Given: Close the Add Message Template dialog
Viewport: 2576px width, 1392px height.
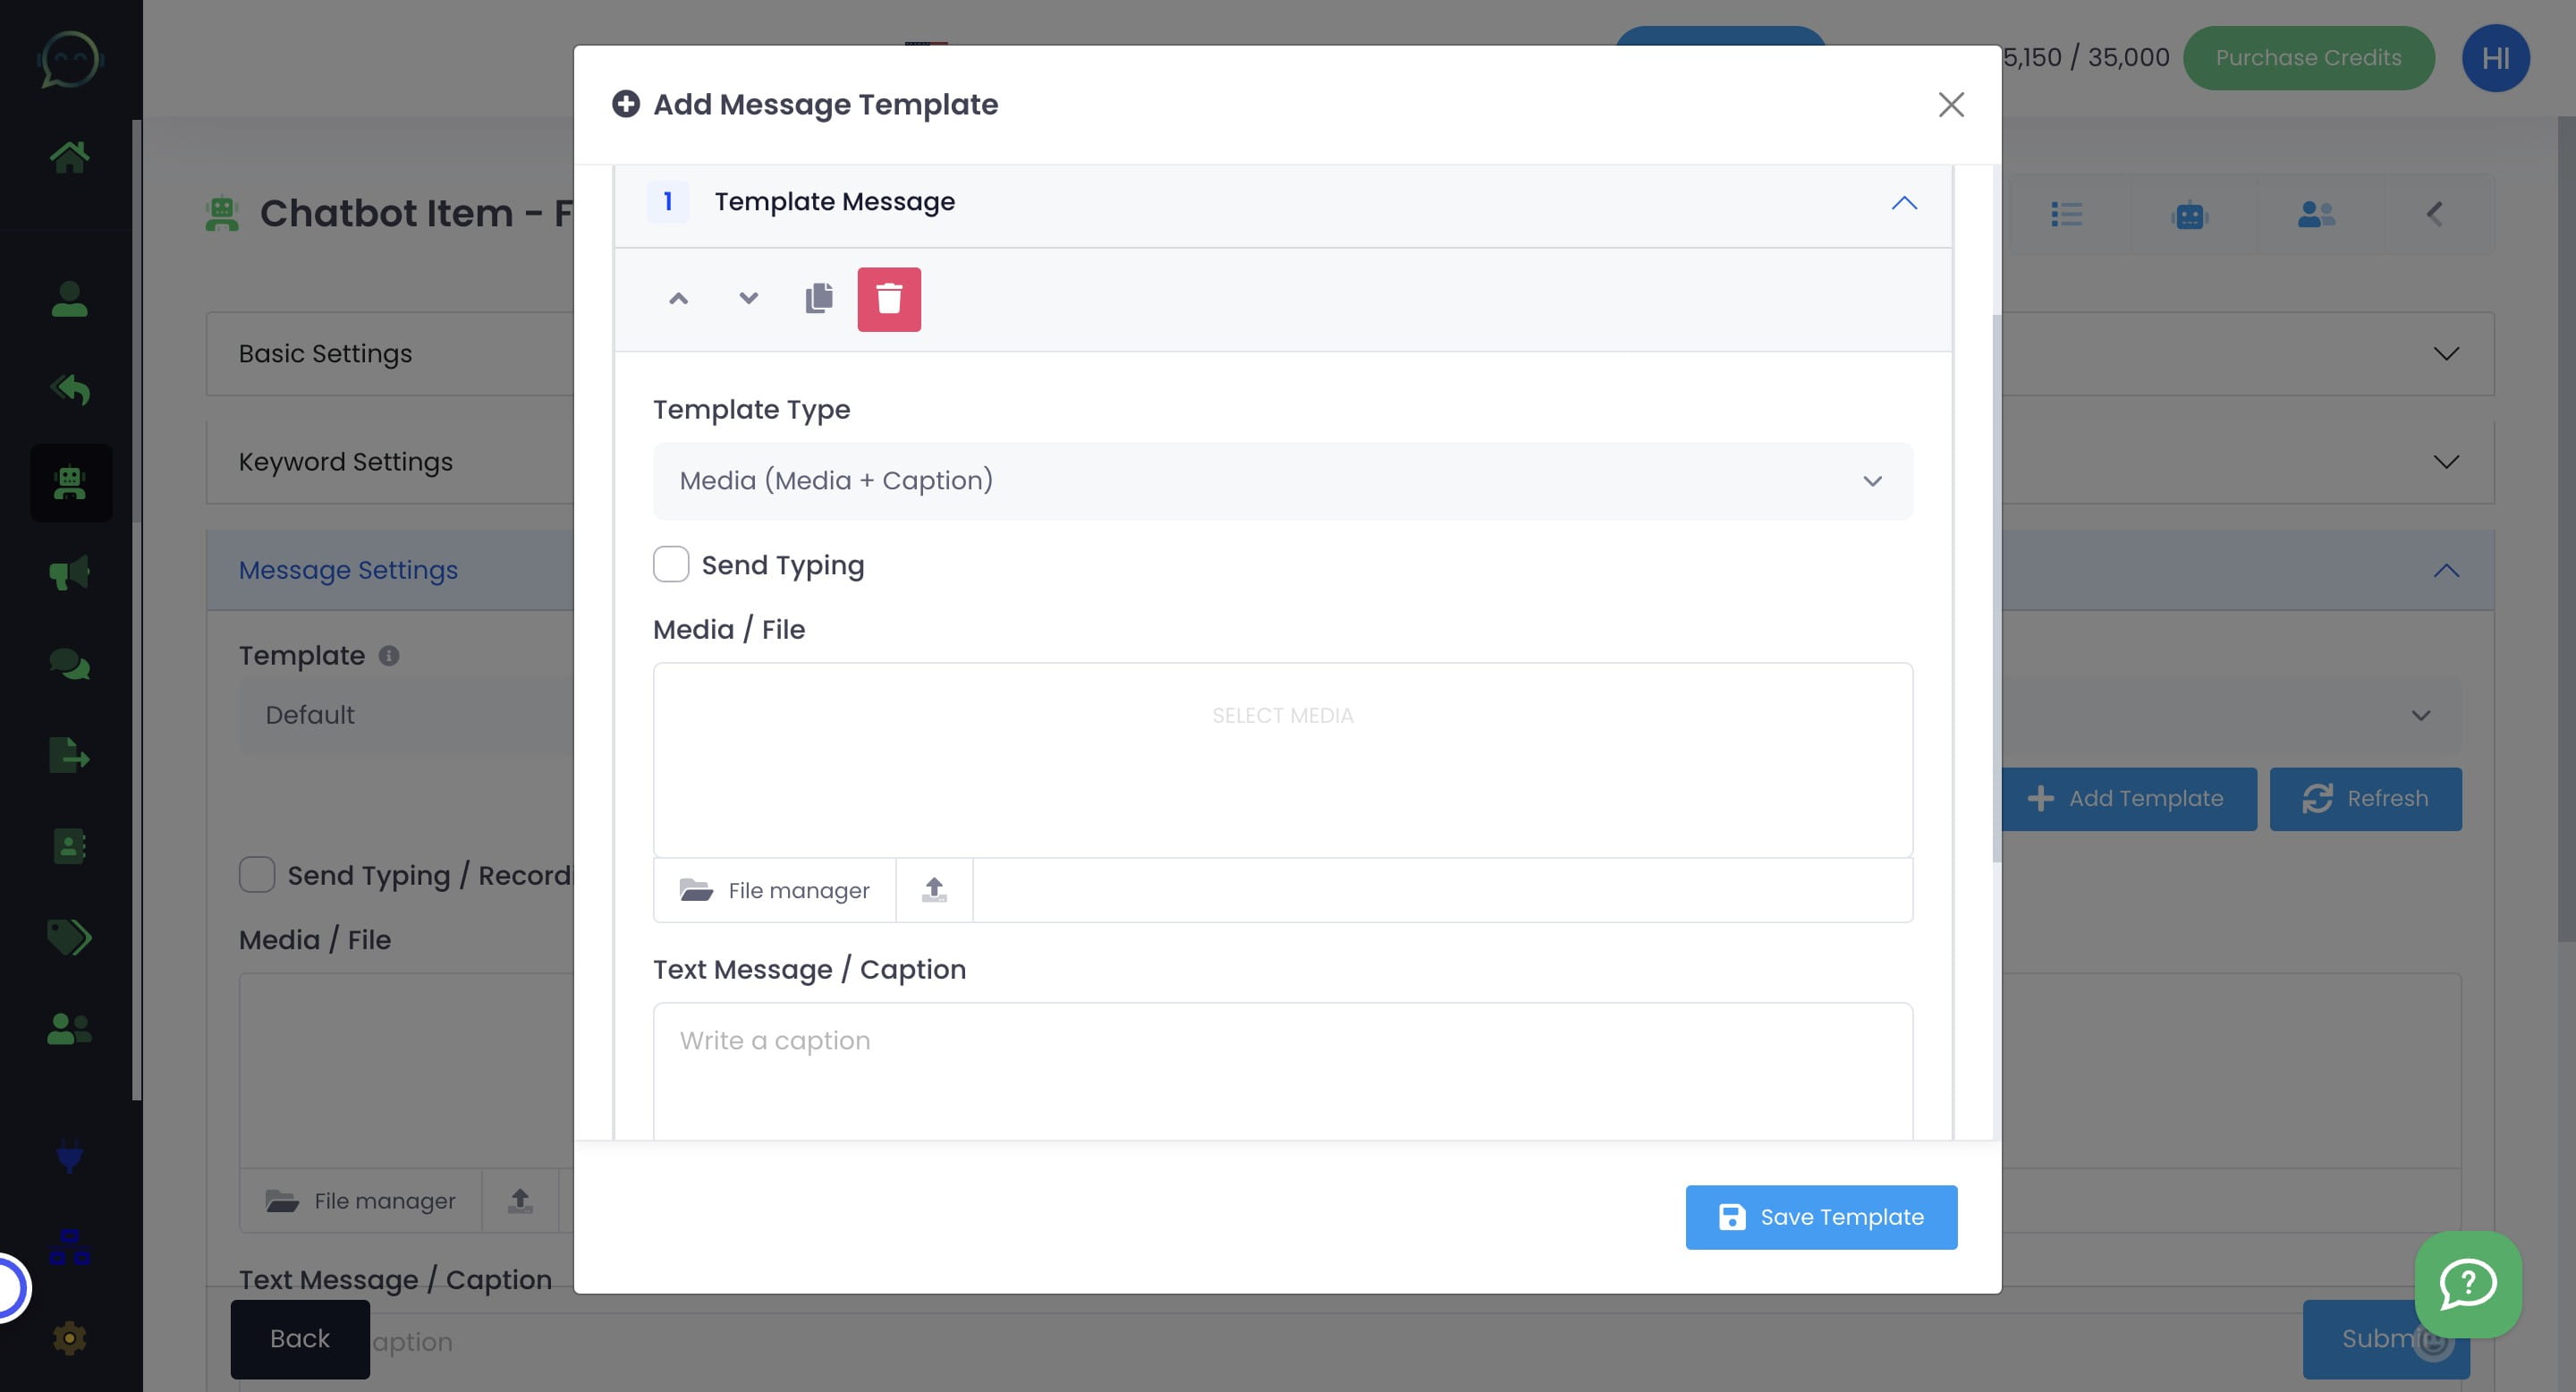Looking at the screenshot, I should click(x=1950, y=105).
